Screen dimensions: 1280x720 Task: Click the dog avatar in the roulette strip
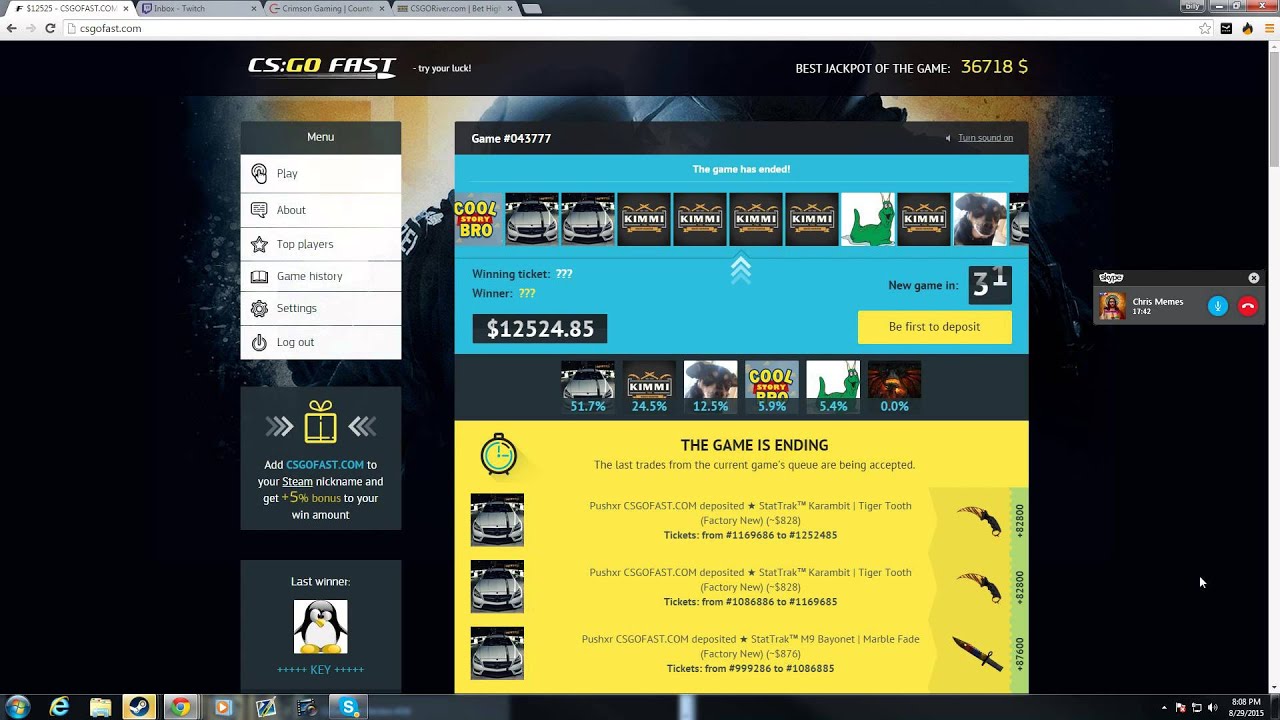coord(979,219)
